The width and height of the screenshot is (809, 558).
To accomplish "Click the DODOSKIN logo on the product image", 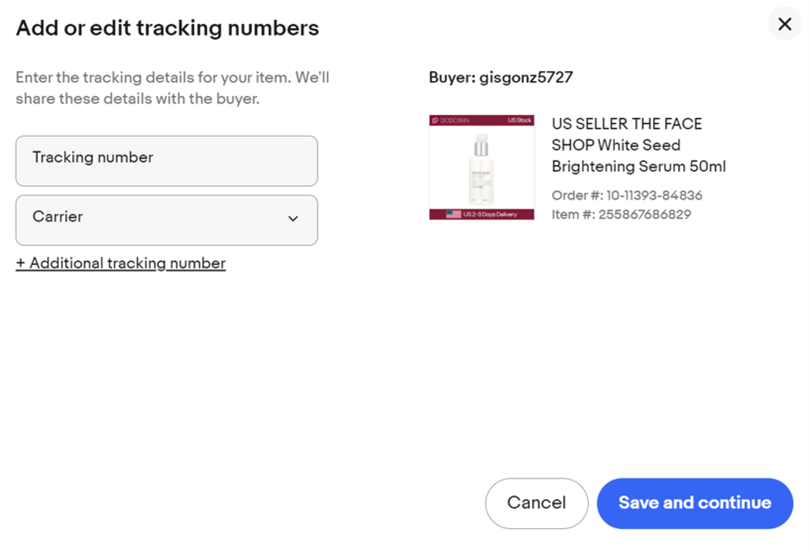I will [x=451, y=120].
